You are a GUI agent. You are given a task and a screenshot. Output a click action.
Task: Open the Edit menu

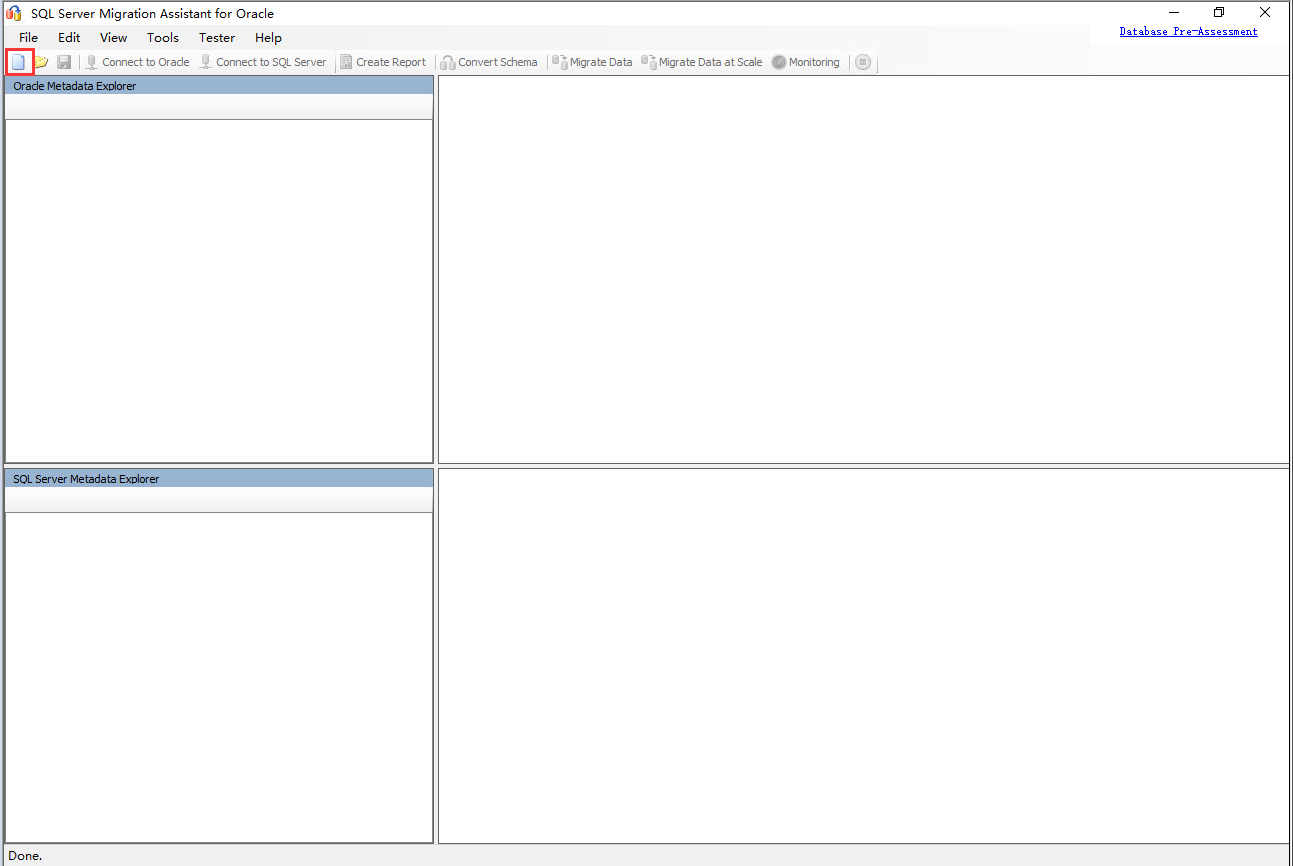pyautogui.click(x=69, y=38)
